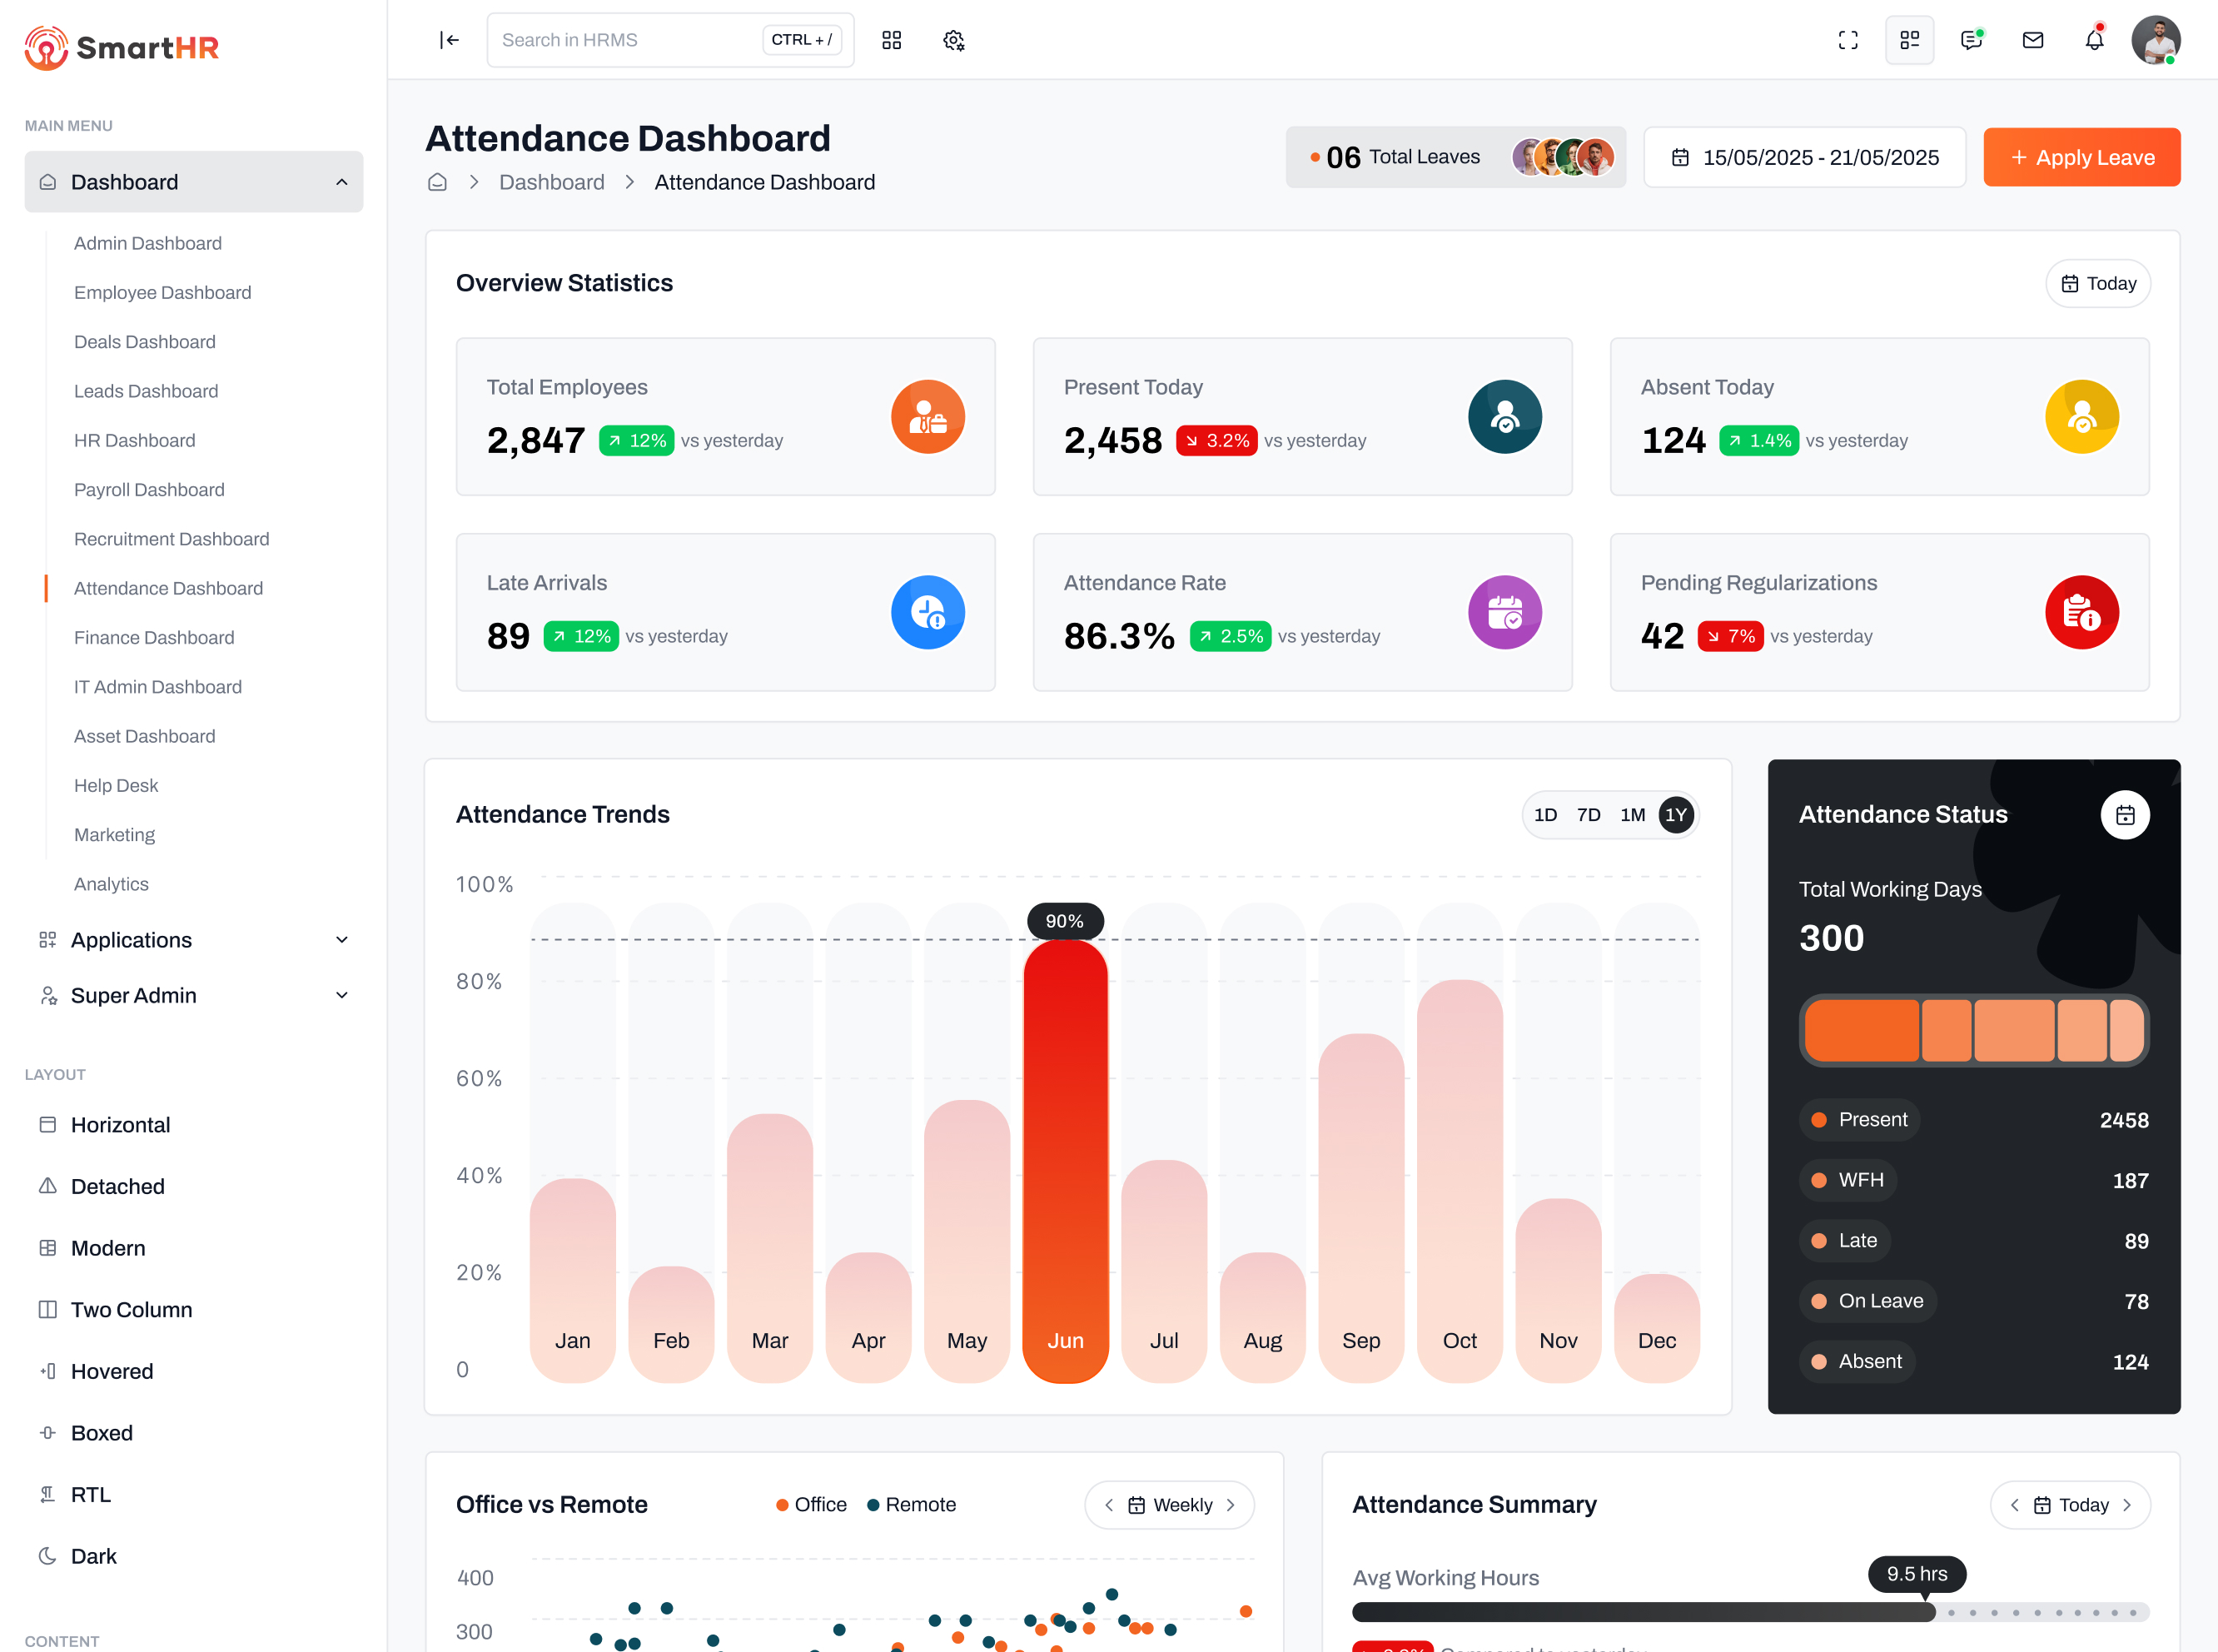Click the Apply Leave button
Viewport: 2218px width, 1652px height.
pyautogui.click(x=2082, y=157)
